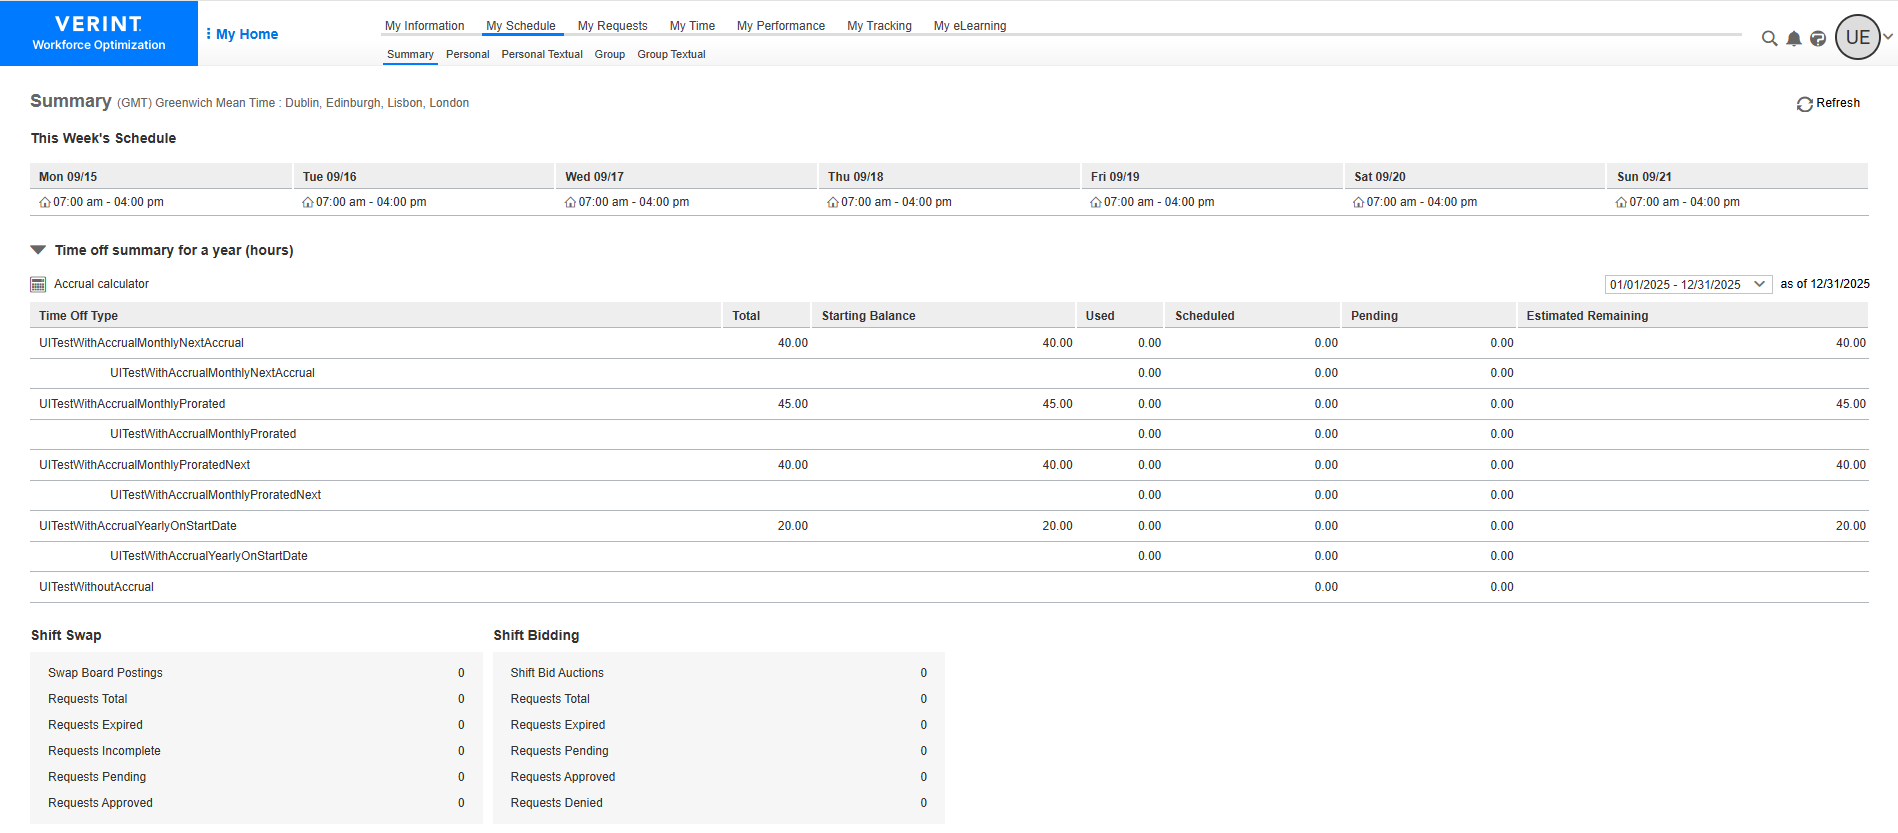Click the home icon for Sun 09/21 shift
Image resolution: width=1898 pixels, height=833 pixels.
[1621, 202]
